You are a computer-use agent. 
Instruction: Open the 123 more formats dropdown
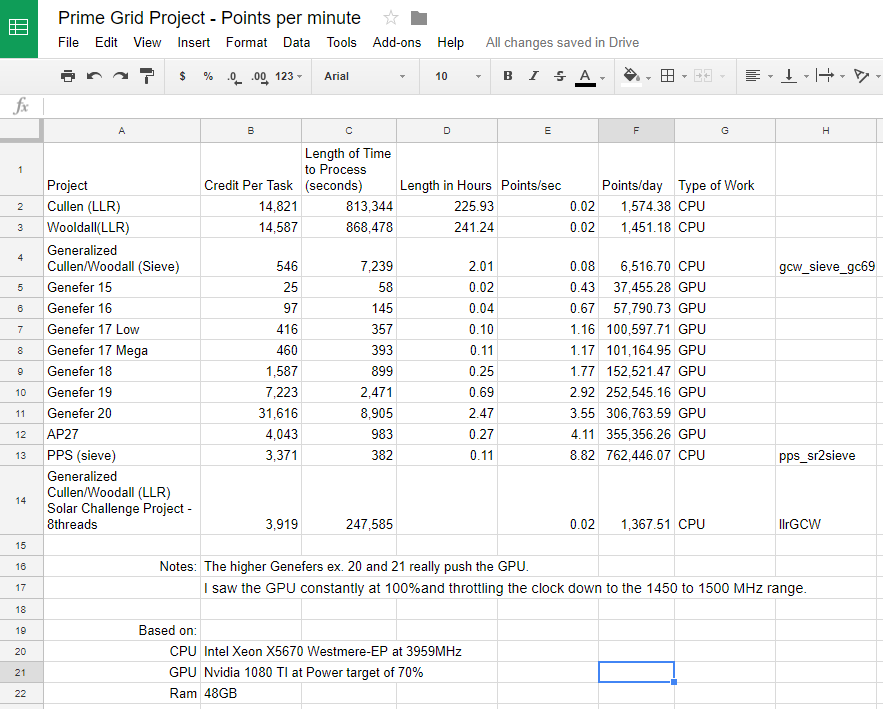click(x=288, y=76)
